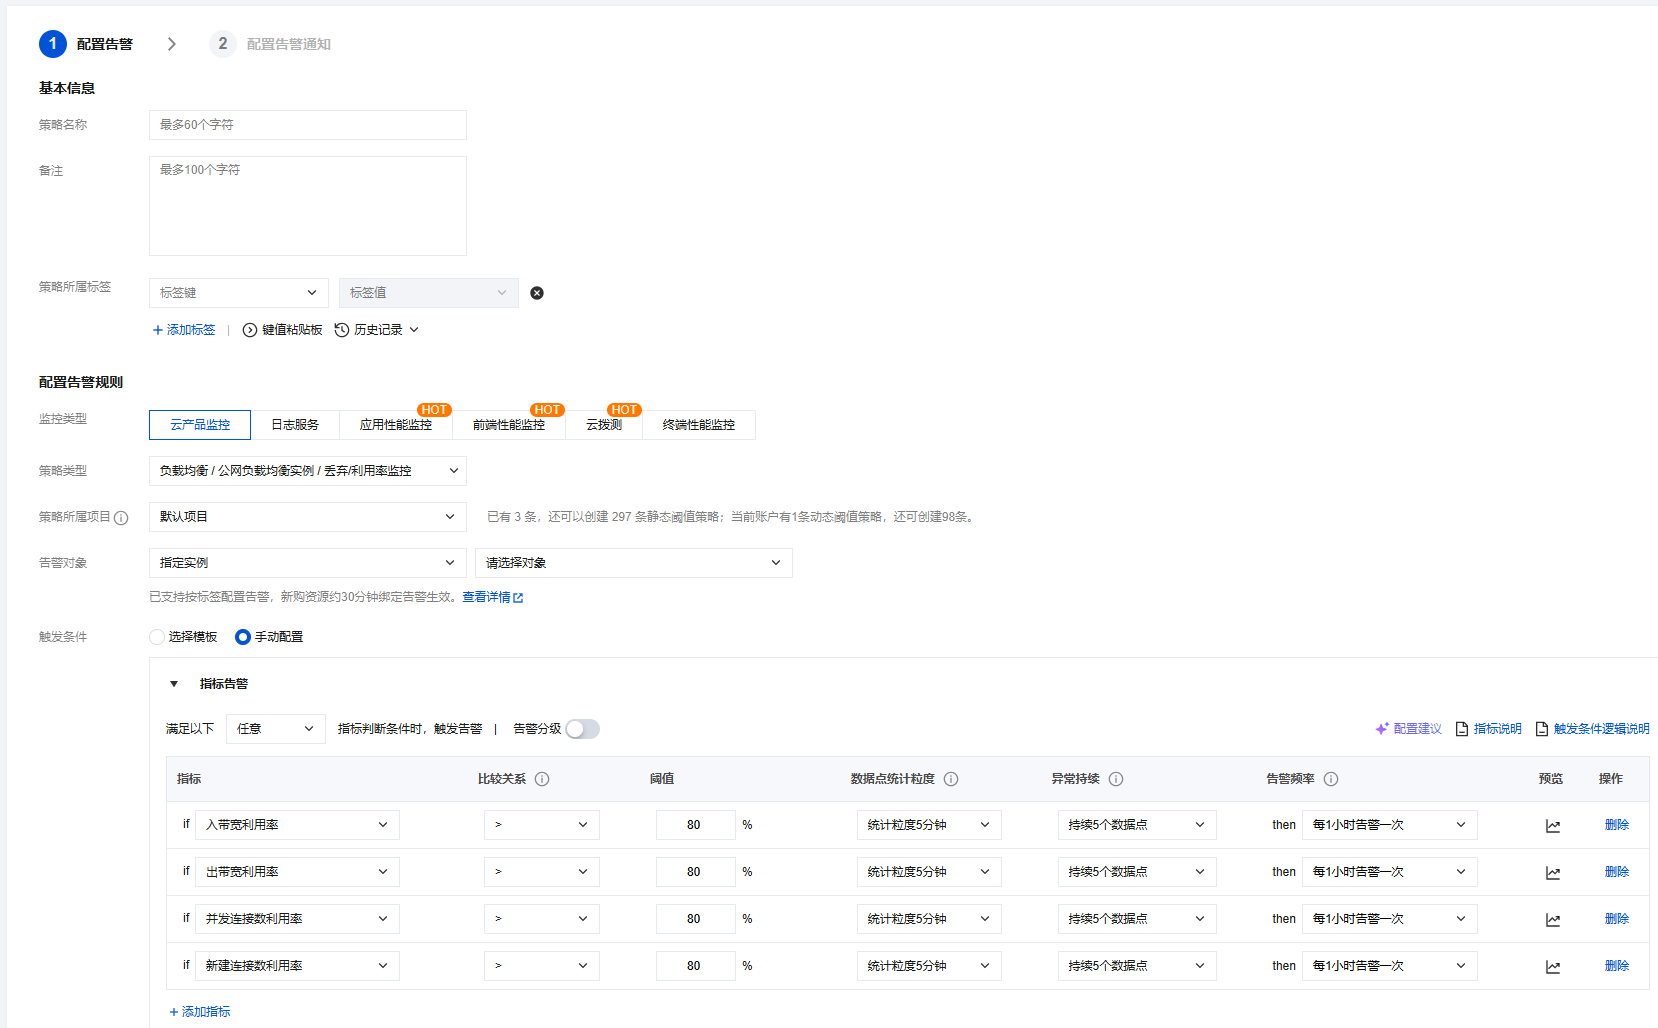The image size is (1658, 1028).
Task: Open 指定实例 dropdown
Action: (308, 563)
